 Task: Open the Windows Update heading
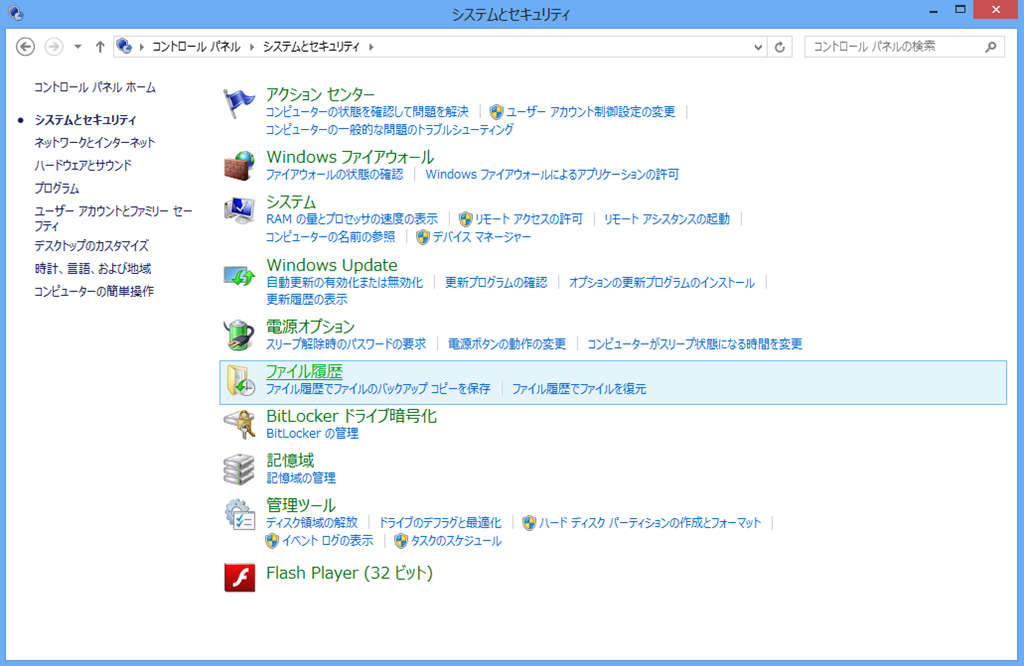[332, 265]
